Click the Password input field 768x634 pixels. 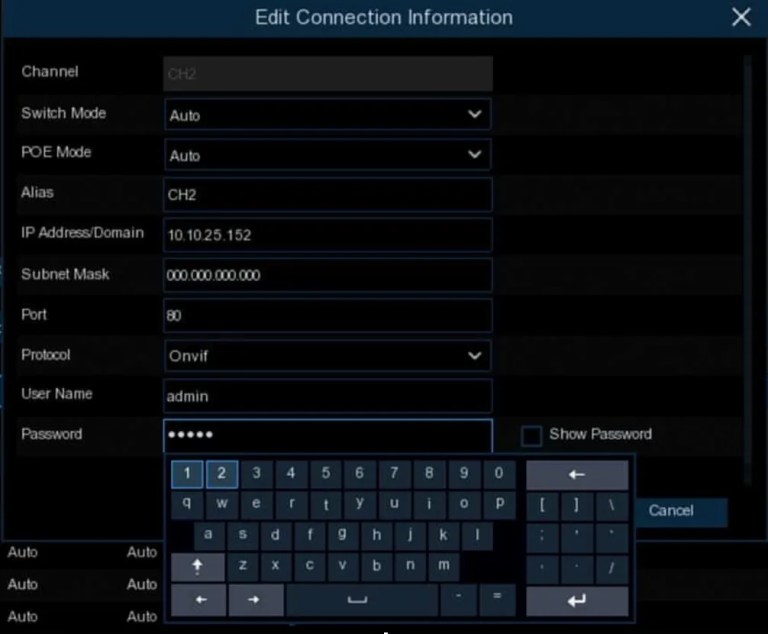click(x=327, y=435)
